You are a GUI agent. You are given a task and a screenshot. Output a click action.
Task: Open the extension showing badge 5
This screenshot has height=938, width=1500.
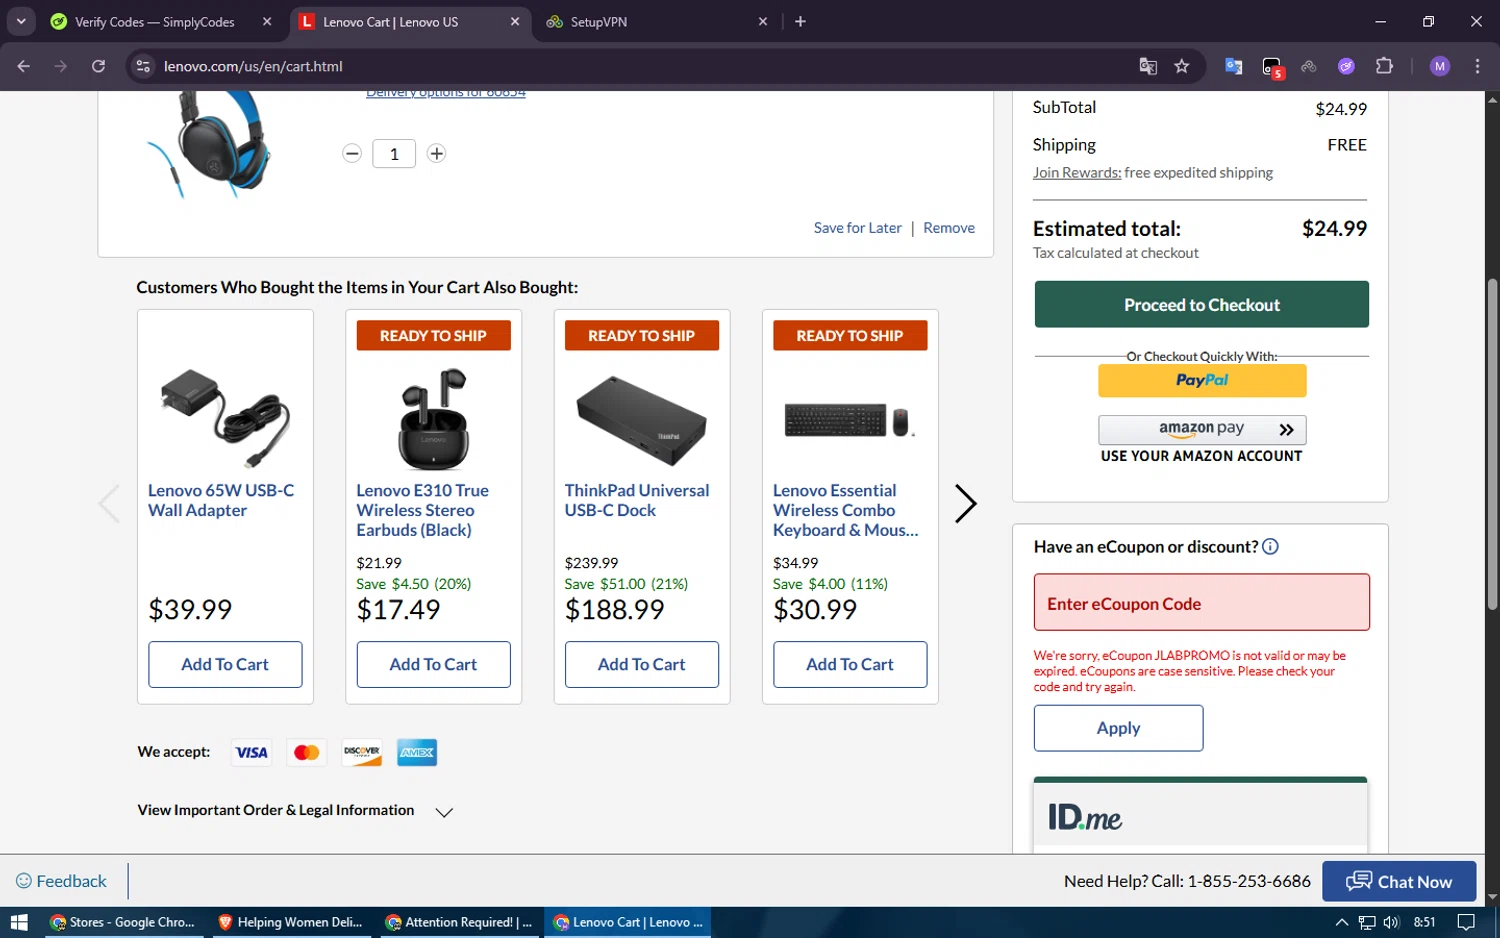click(1272, 67)
